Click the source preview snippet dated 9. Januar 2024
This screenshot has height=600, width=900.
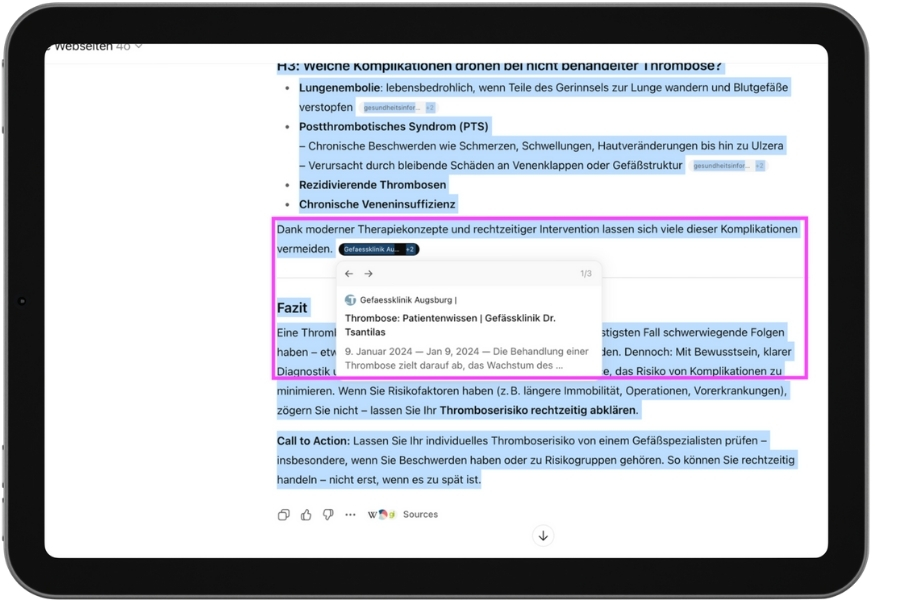point(466,358)
